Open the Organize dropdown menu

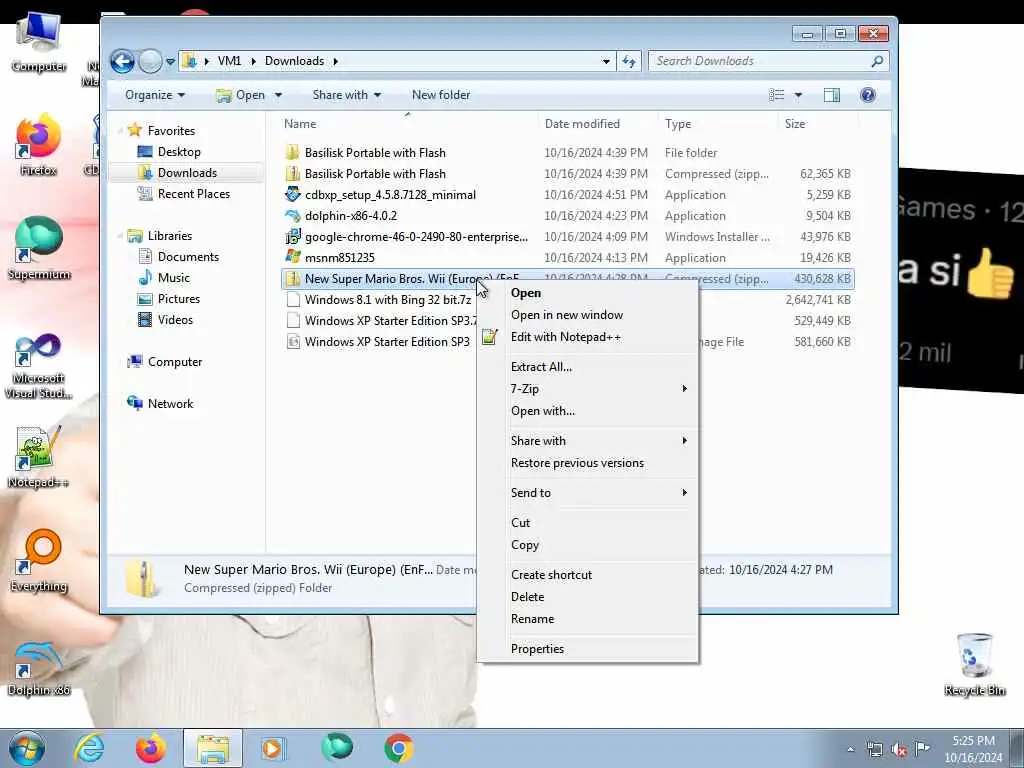point(155,95)
